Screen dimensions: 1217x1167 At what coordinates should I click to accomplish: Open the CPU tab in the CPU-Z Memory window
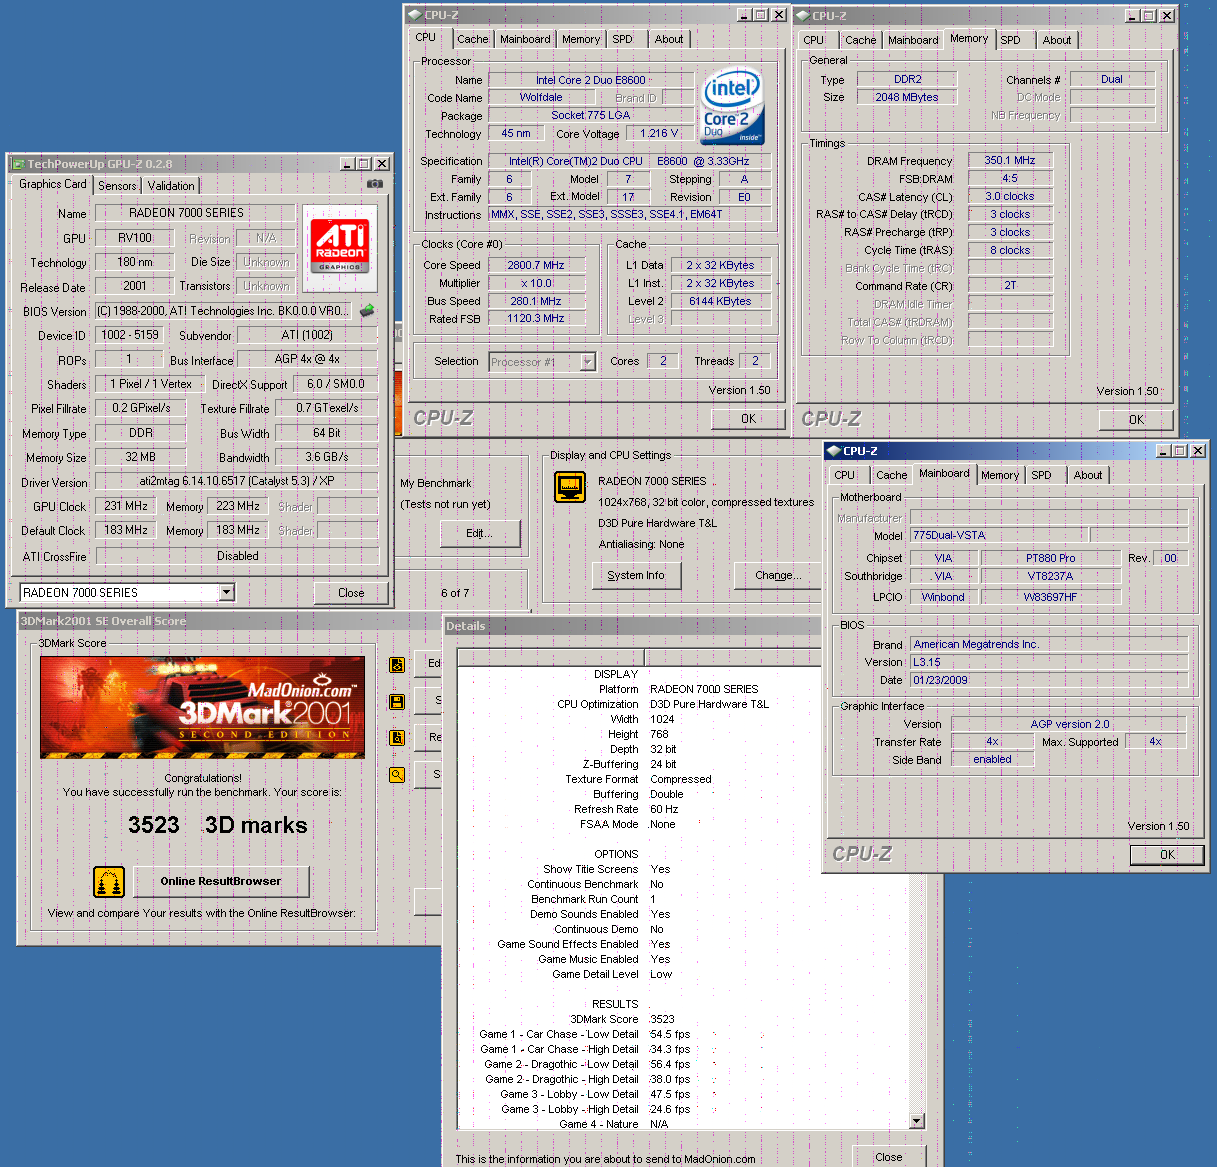[814, 40]
